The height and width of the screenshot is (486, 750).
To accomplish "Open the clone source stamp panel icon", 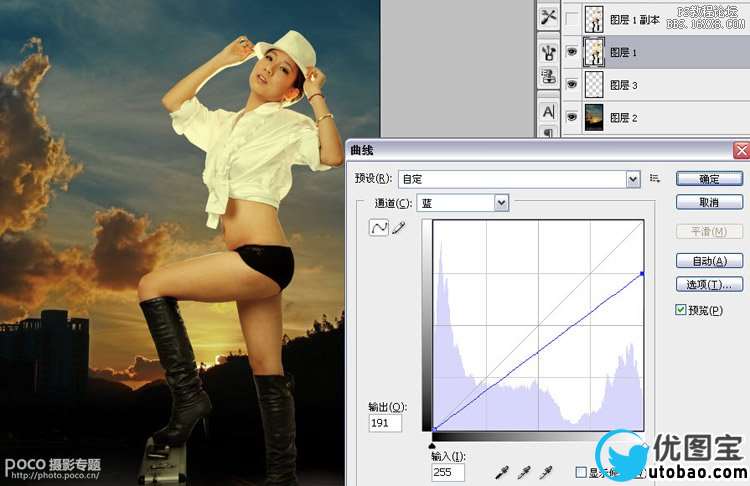I will (x=548, y=77).
